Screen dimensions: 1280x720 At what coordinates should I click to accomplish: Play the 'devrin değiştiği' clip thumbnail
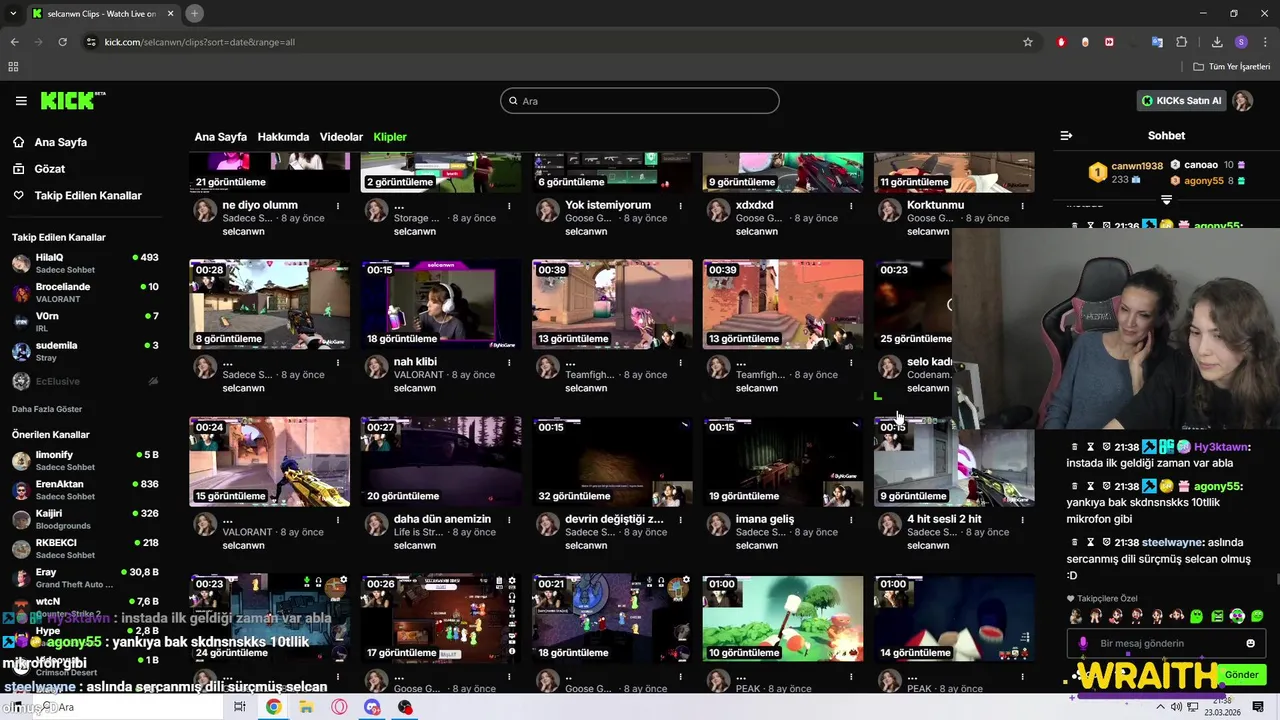click(x=612, y=461)
